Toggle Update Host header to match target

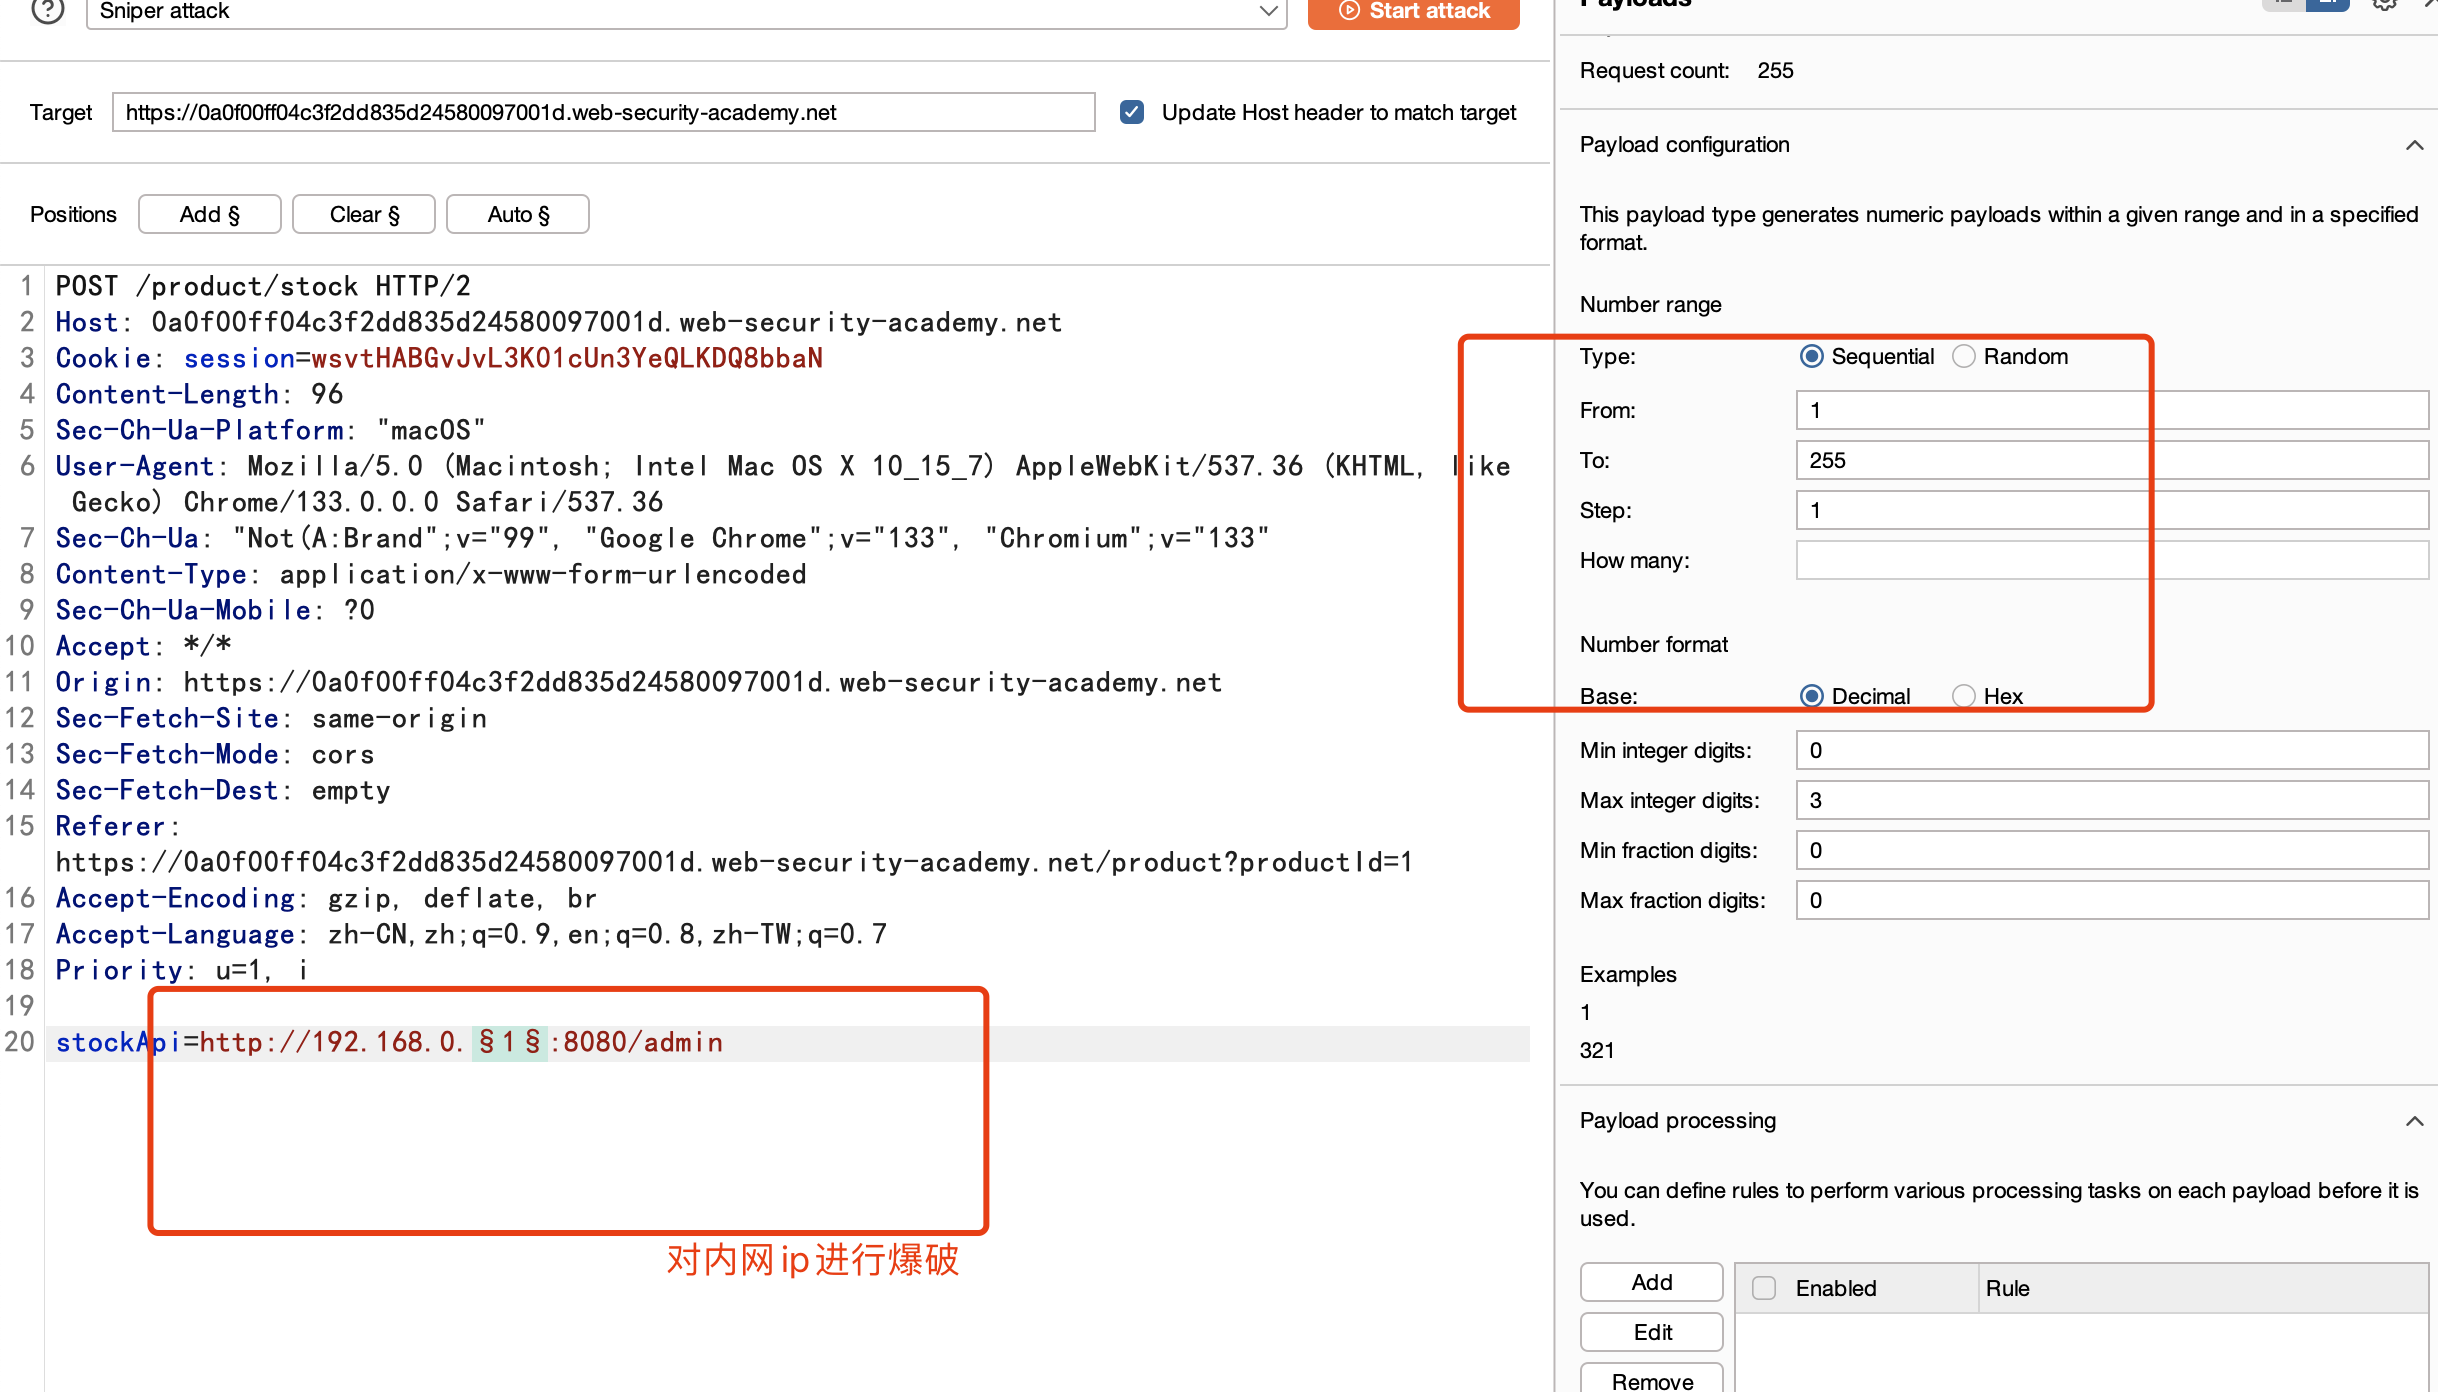tap(1132, 112)
